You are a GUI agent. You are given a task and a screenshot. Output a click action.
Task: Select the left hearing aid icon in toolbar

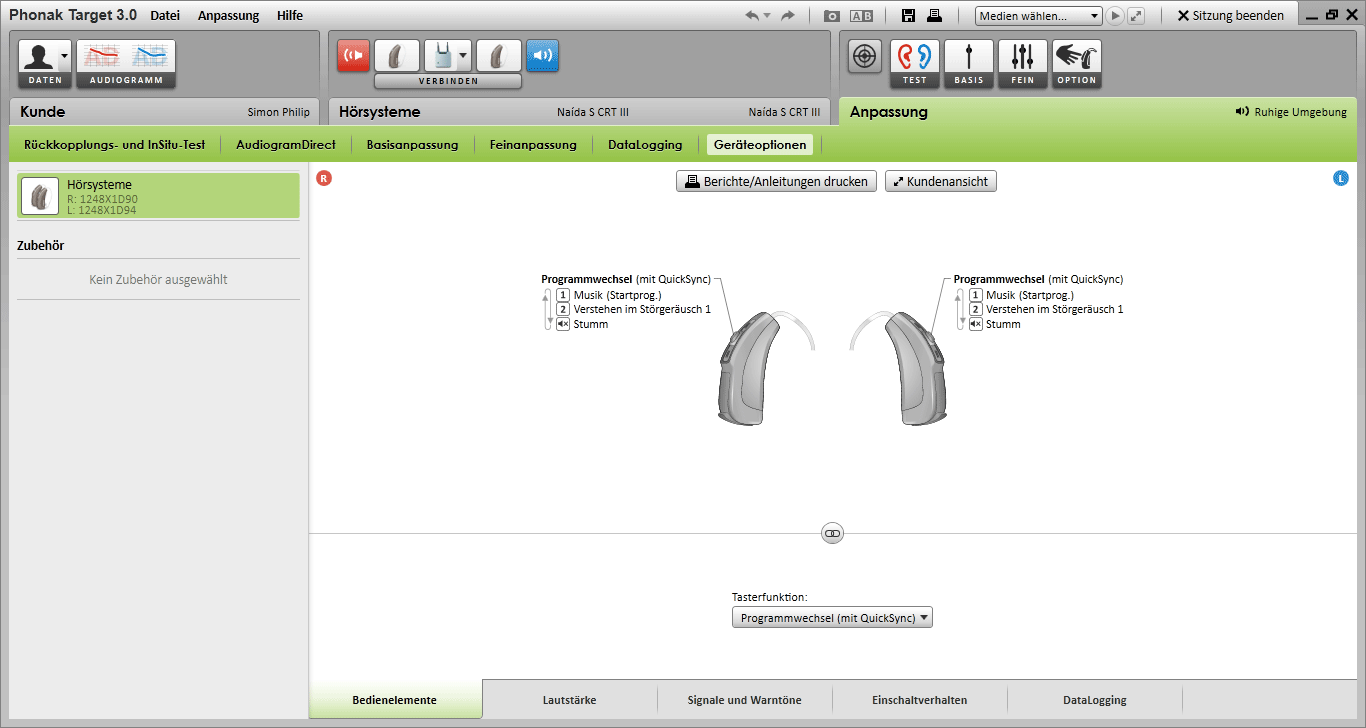[x=498, y=56]
